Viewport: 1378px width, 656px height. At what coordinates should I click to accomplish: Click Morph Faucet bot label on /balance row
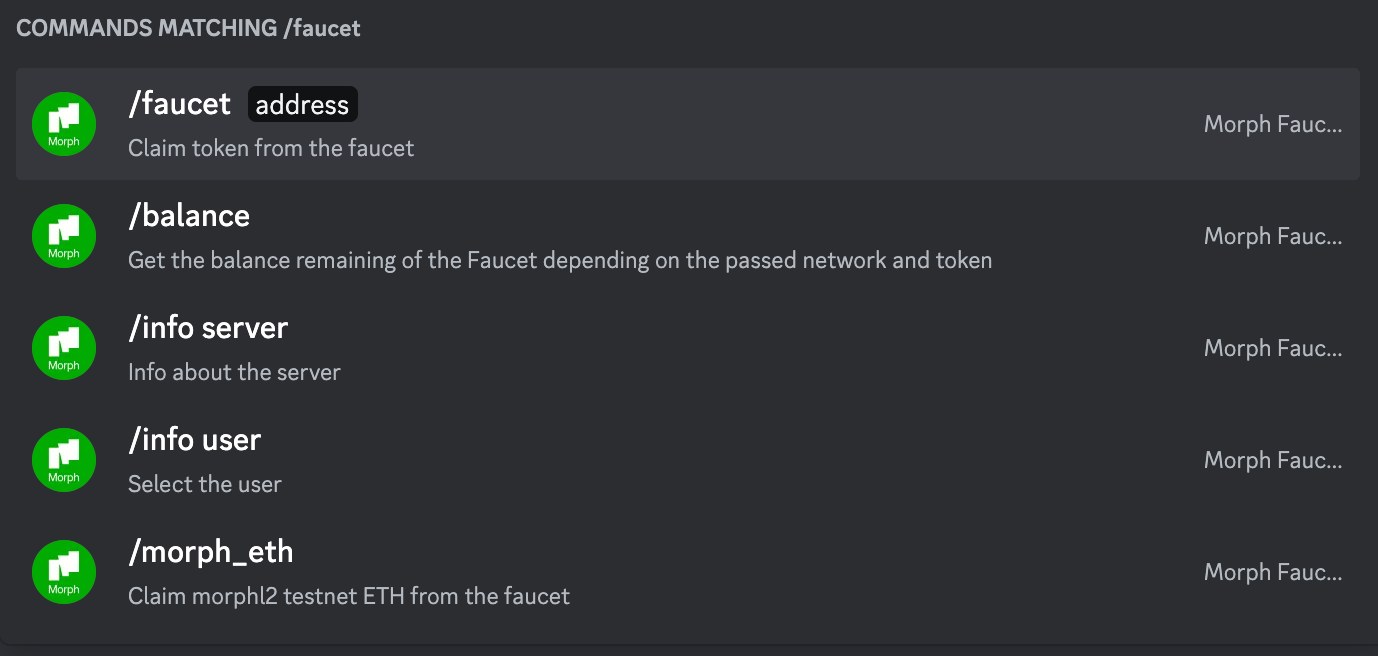pyautogui.click(x=1272, y=236)
